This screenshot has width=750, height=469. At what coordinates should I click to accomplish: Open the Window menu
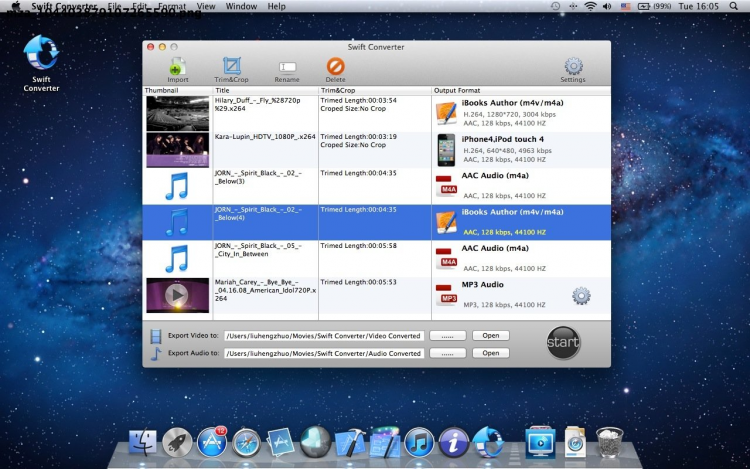241,6
